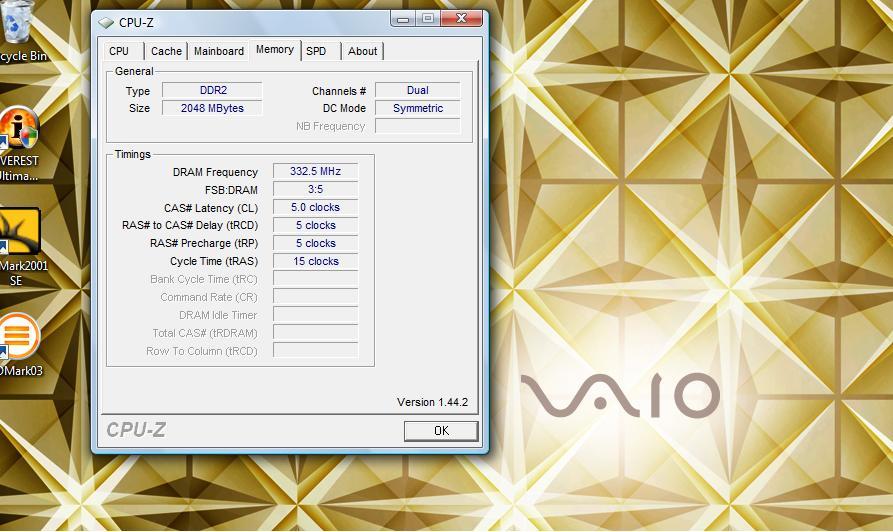Viewport: 893px width, 532px height.
Task: Click the CPU-Z title bar icon
Action: click(x=106, y=23)
